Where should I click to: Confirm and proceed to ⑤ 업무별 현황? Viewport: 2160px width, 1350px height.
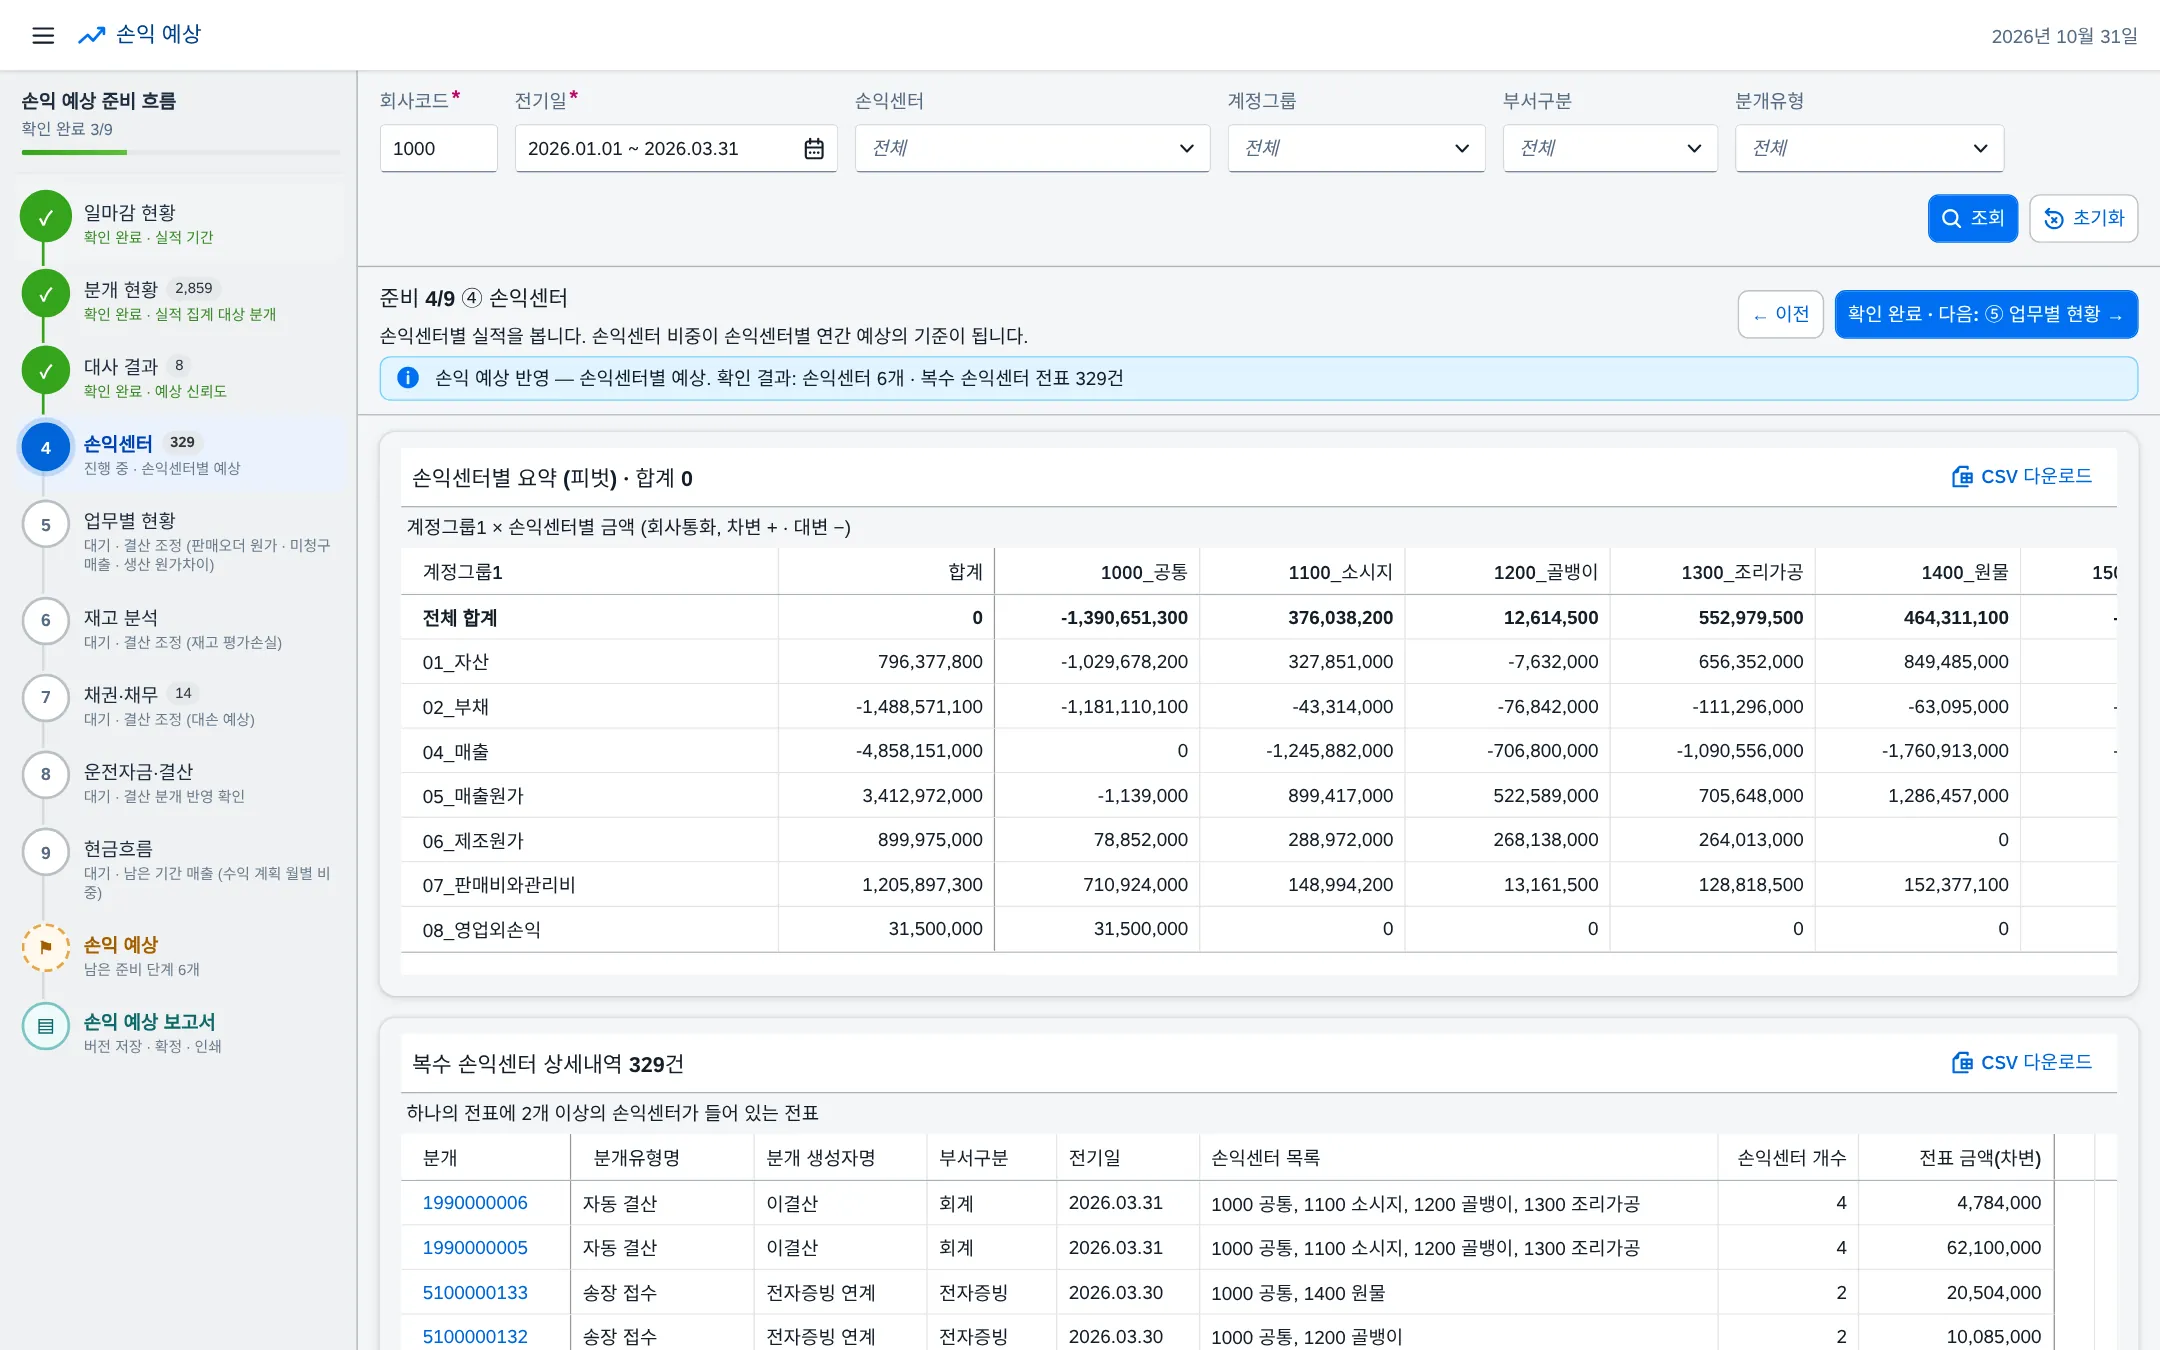(x=1986, y=315)
